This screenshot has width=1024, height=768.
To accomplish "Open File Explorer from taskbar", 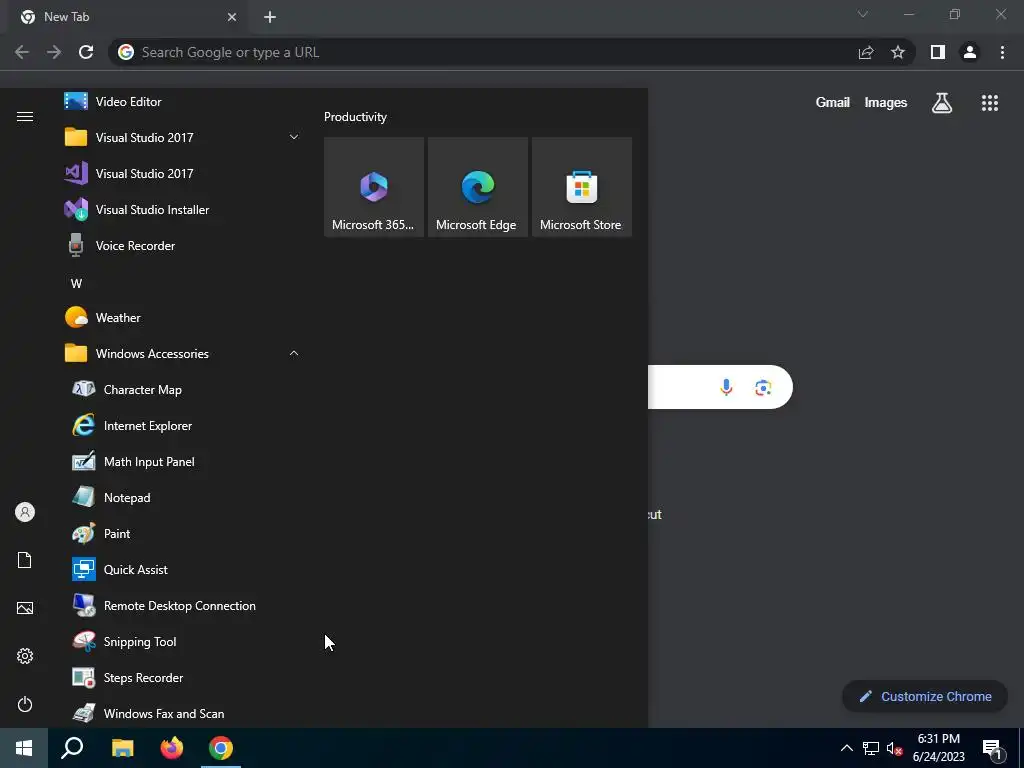I will (122, 748).
